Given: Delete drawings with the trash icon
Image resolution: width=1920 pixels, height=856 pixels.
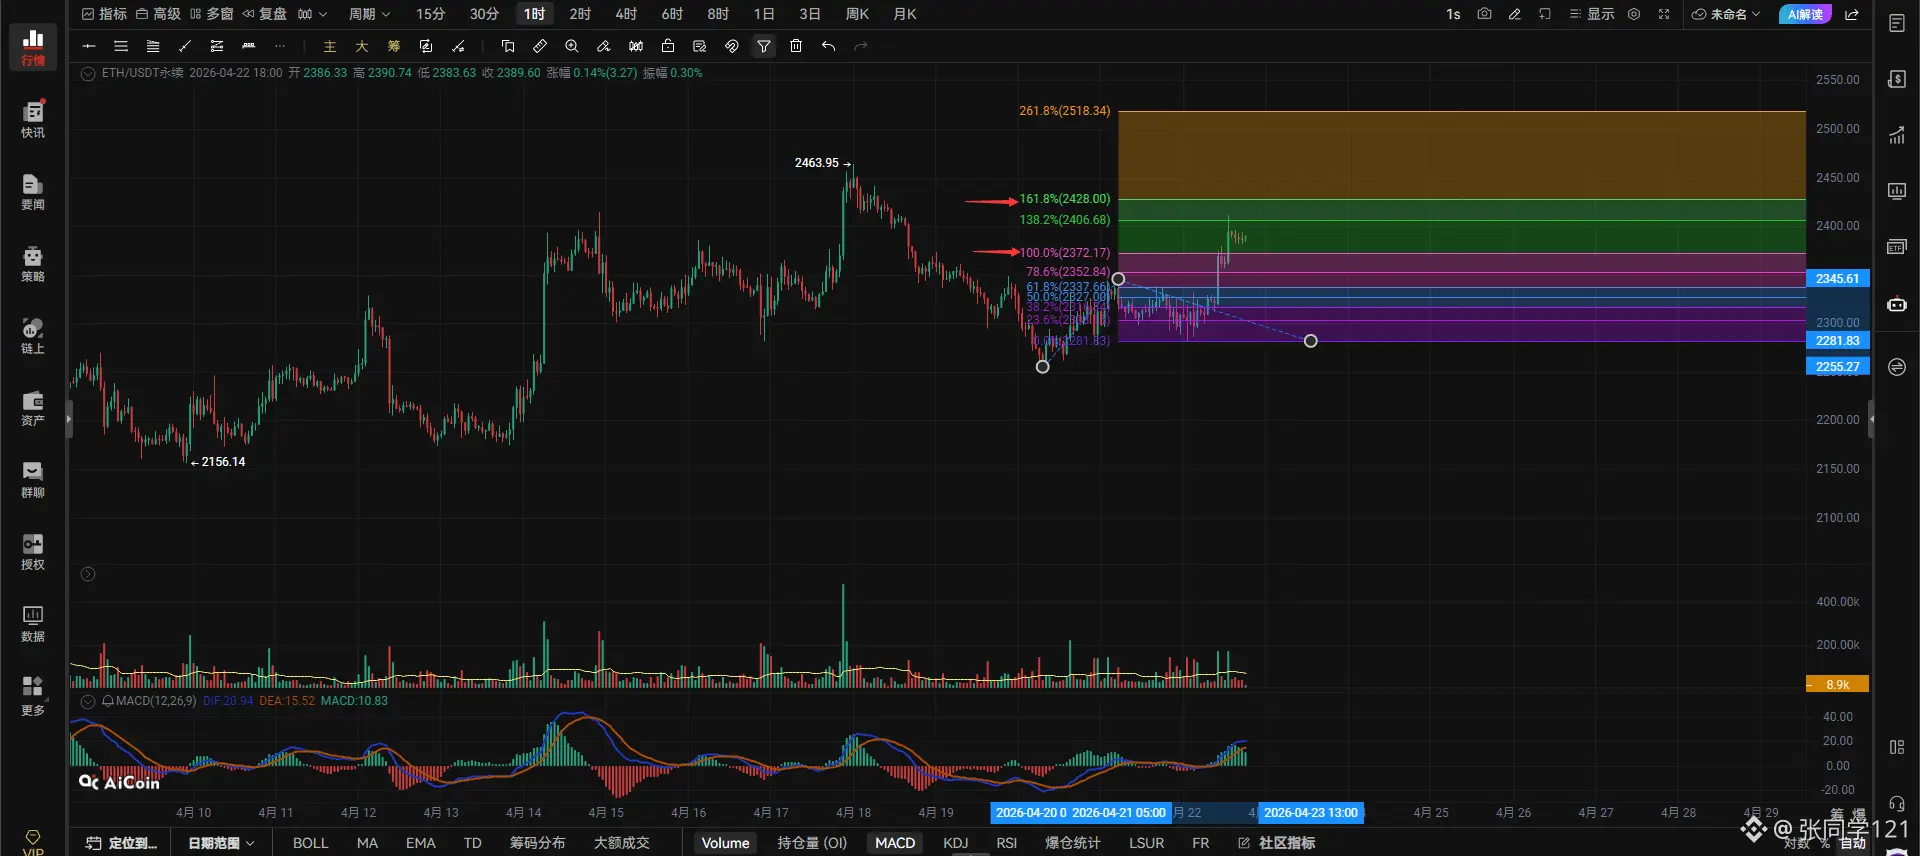Looking at the screenshot, I should 796,46.
